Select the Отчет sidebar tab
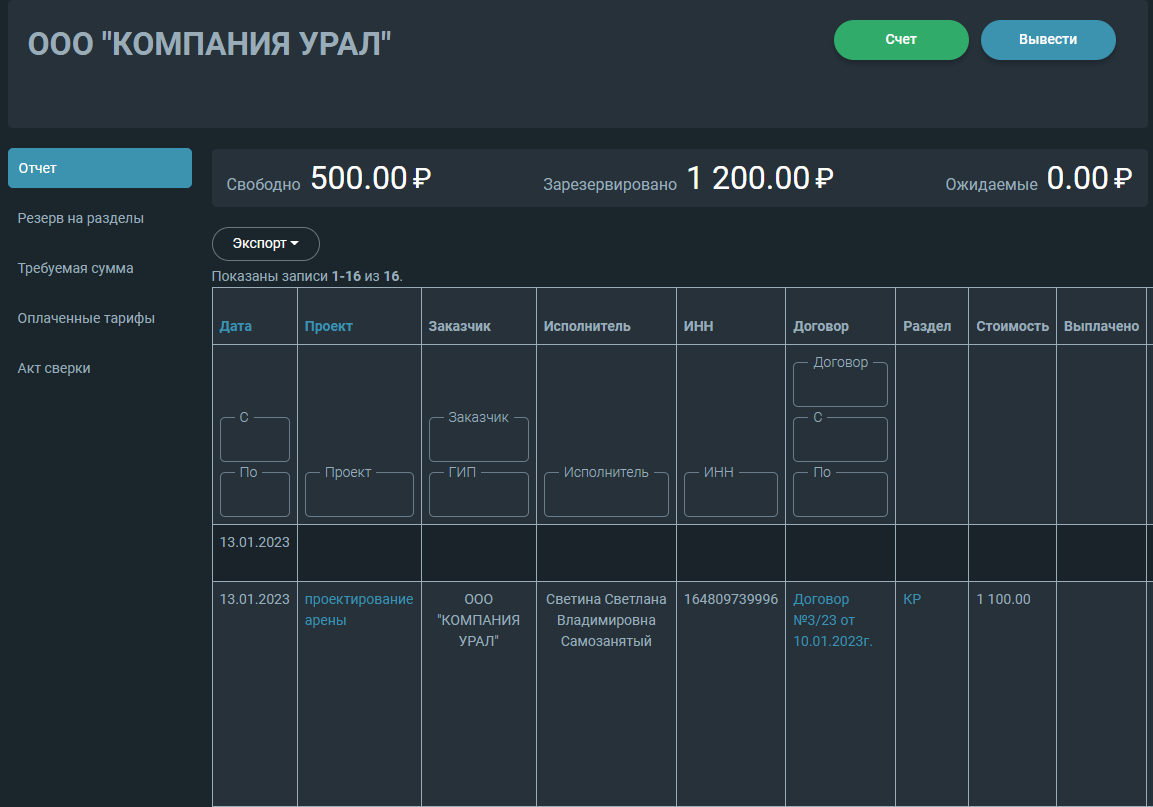This screenshot has height=807, width=1153. click(100, 168)
